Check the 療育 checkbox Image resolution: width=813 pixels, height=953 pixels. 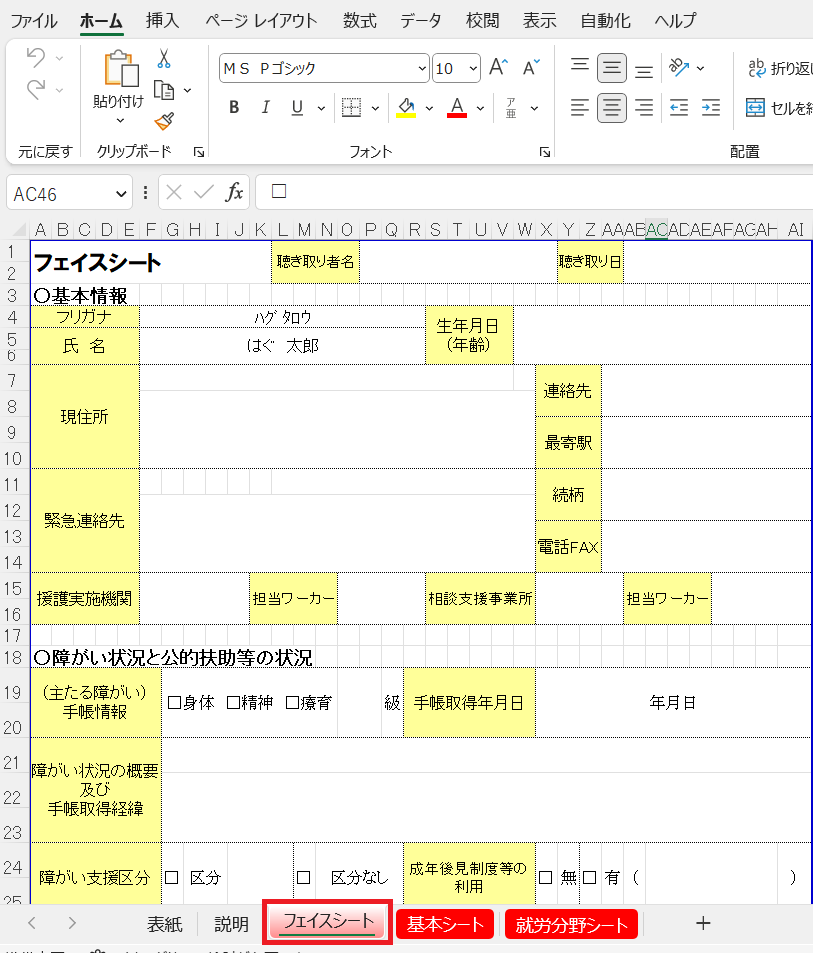click(292, 703)
